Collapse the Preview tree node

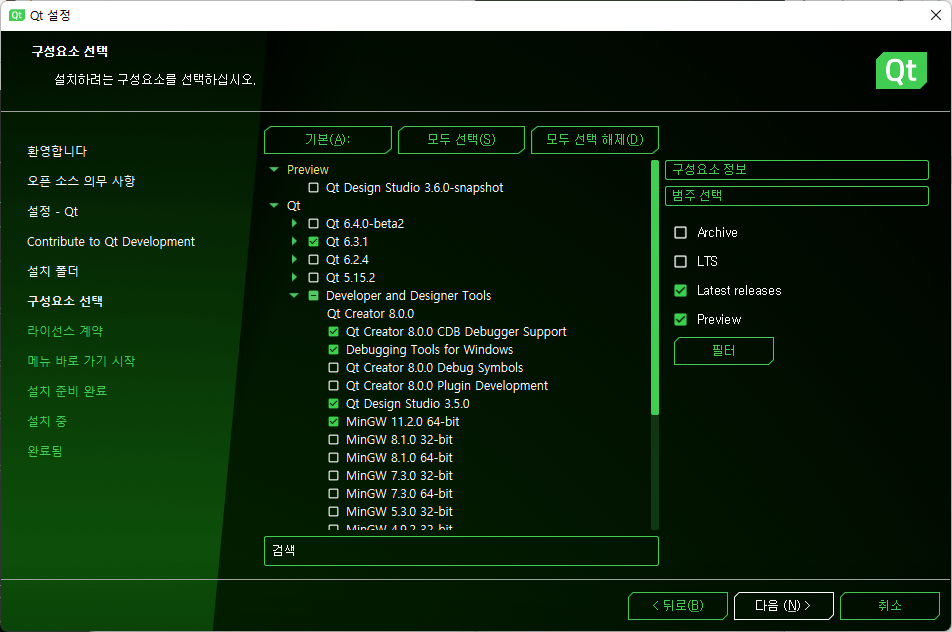coord(274,169)
